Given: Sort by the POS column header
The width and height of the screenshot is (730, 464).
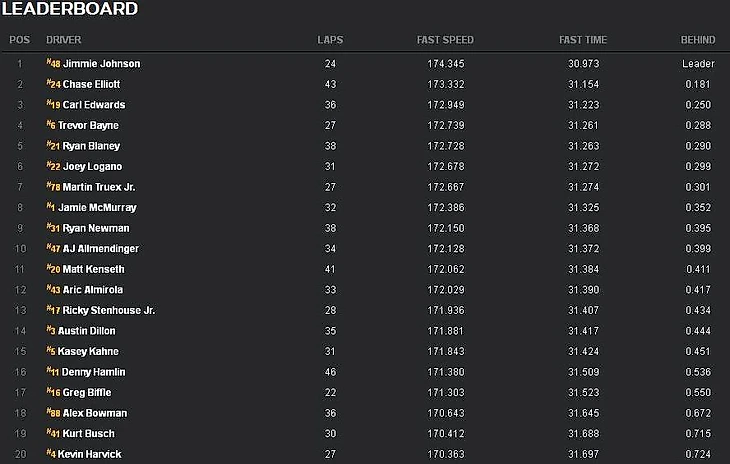Looking at the screenshot, I should point(20,40).
